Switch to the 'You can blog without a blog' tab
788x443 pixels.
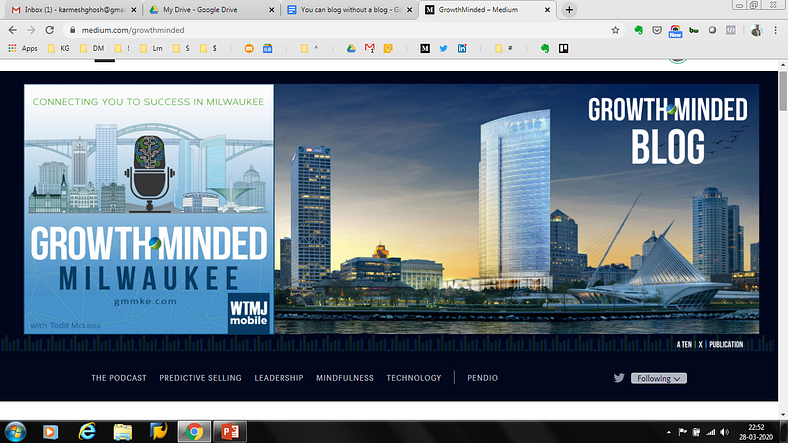click(x=349, y=10)
